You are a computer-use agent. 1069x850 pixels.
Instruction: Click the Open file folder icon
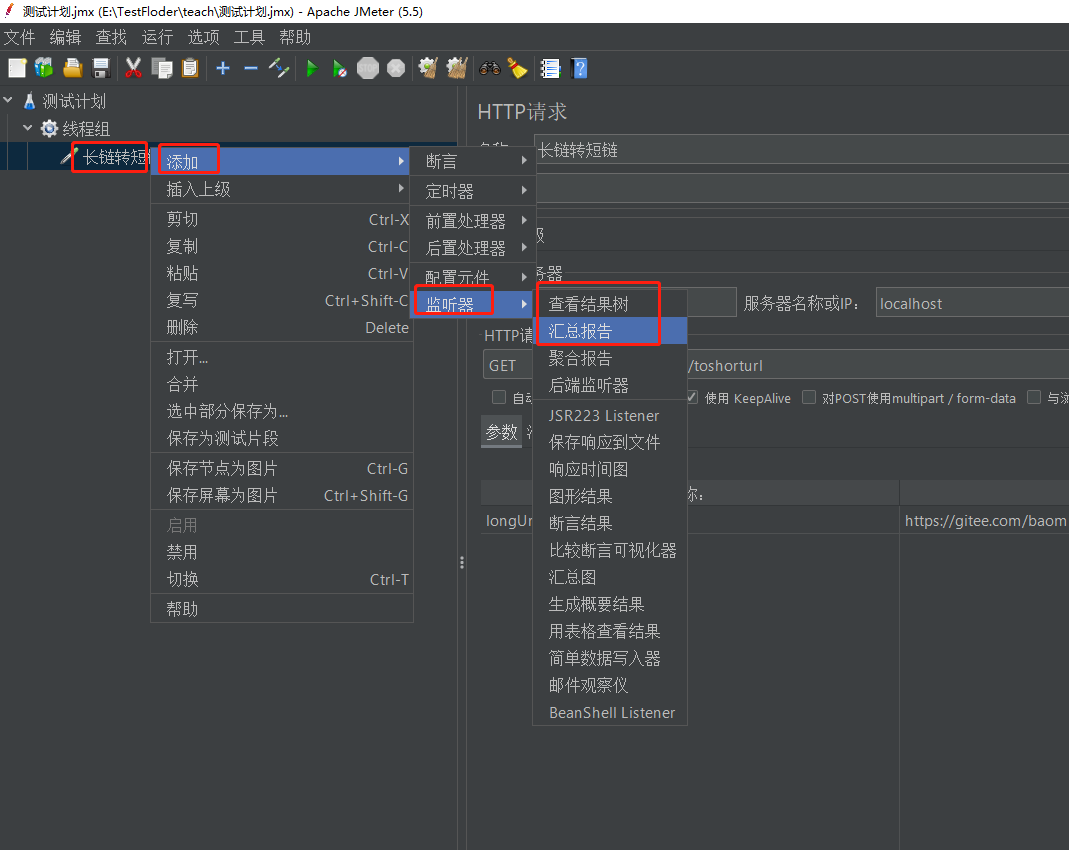[72, 68]
